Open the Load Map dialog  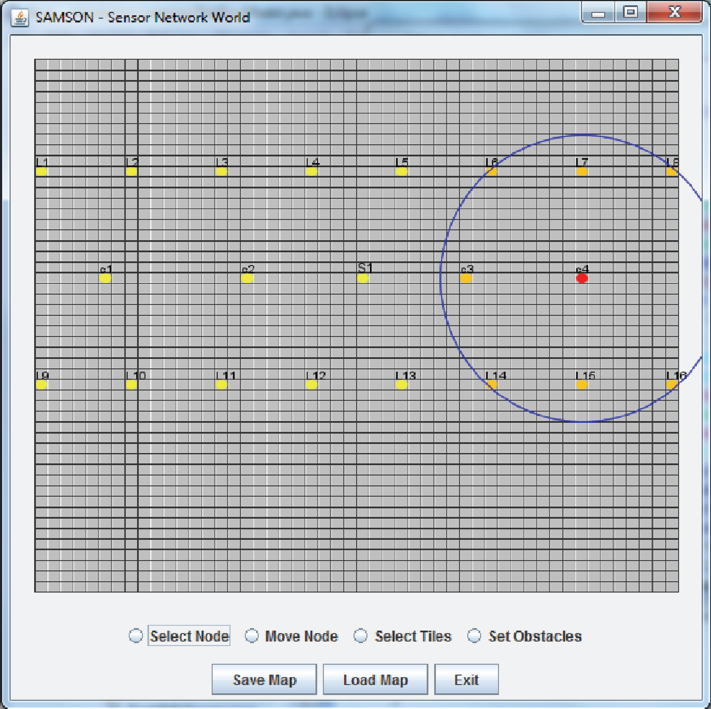coord(375,680)
